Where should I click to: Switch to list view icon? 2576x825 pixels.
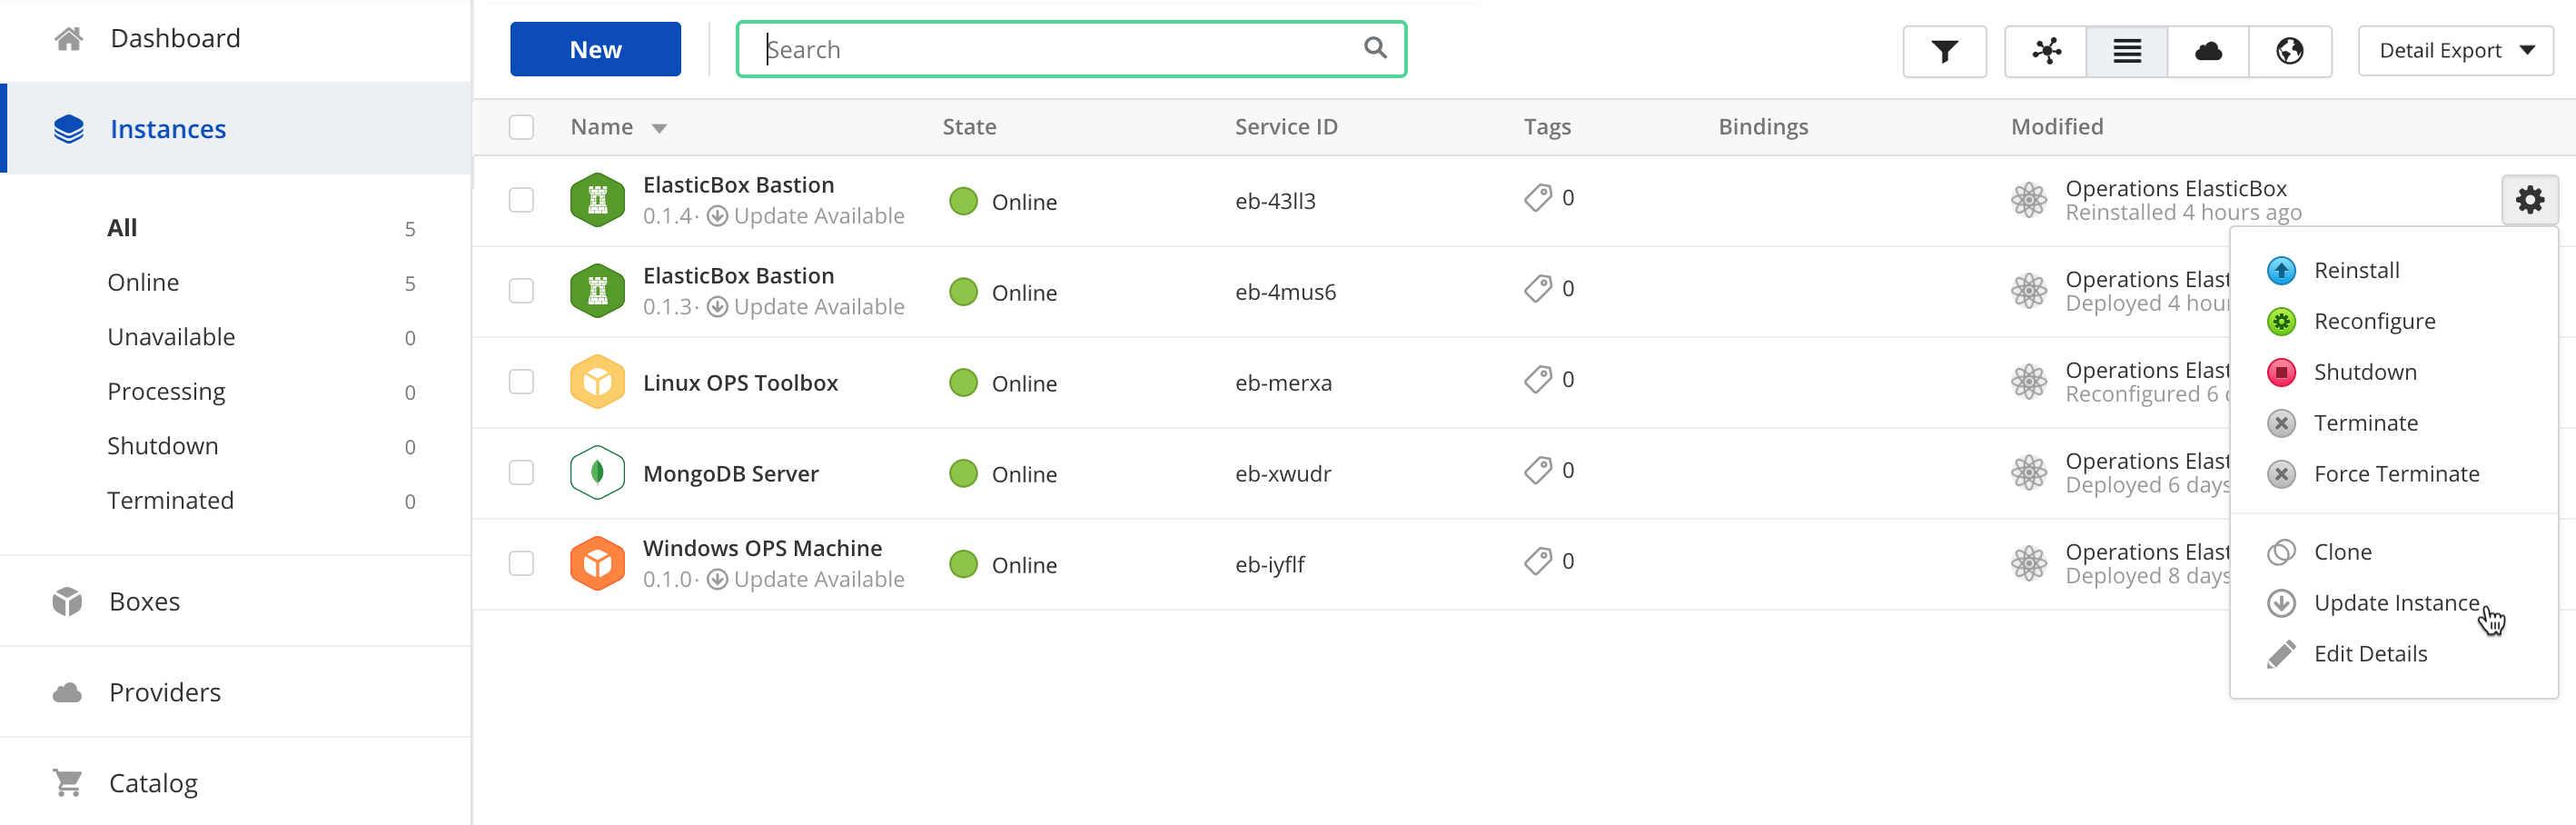[x=2127, y=51]
